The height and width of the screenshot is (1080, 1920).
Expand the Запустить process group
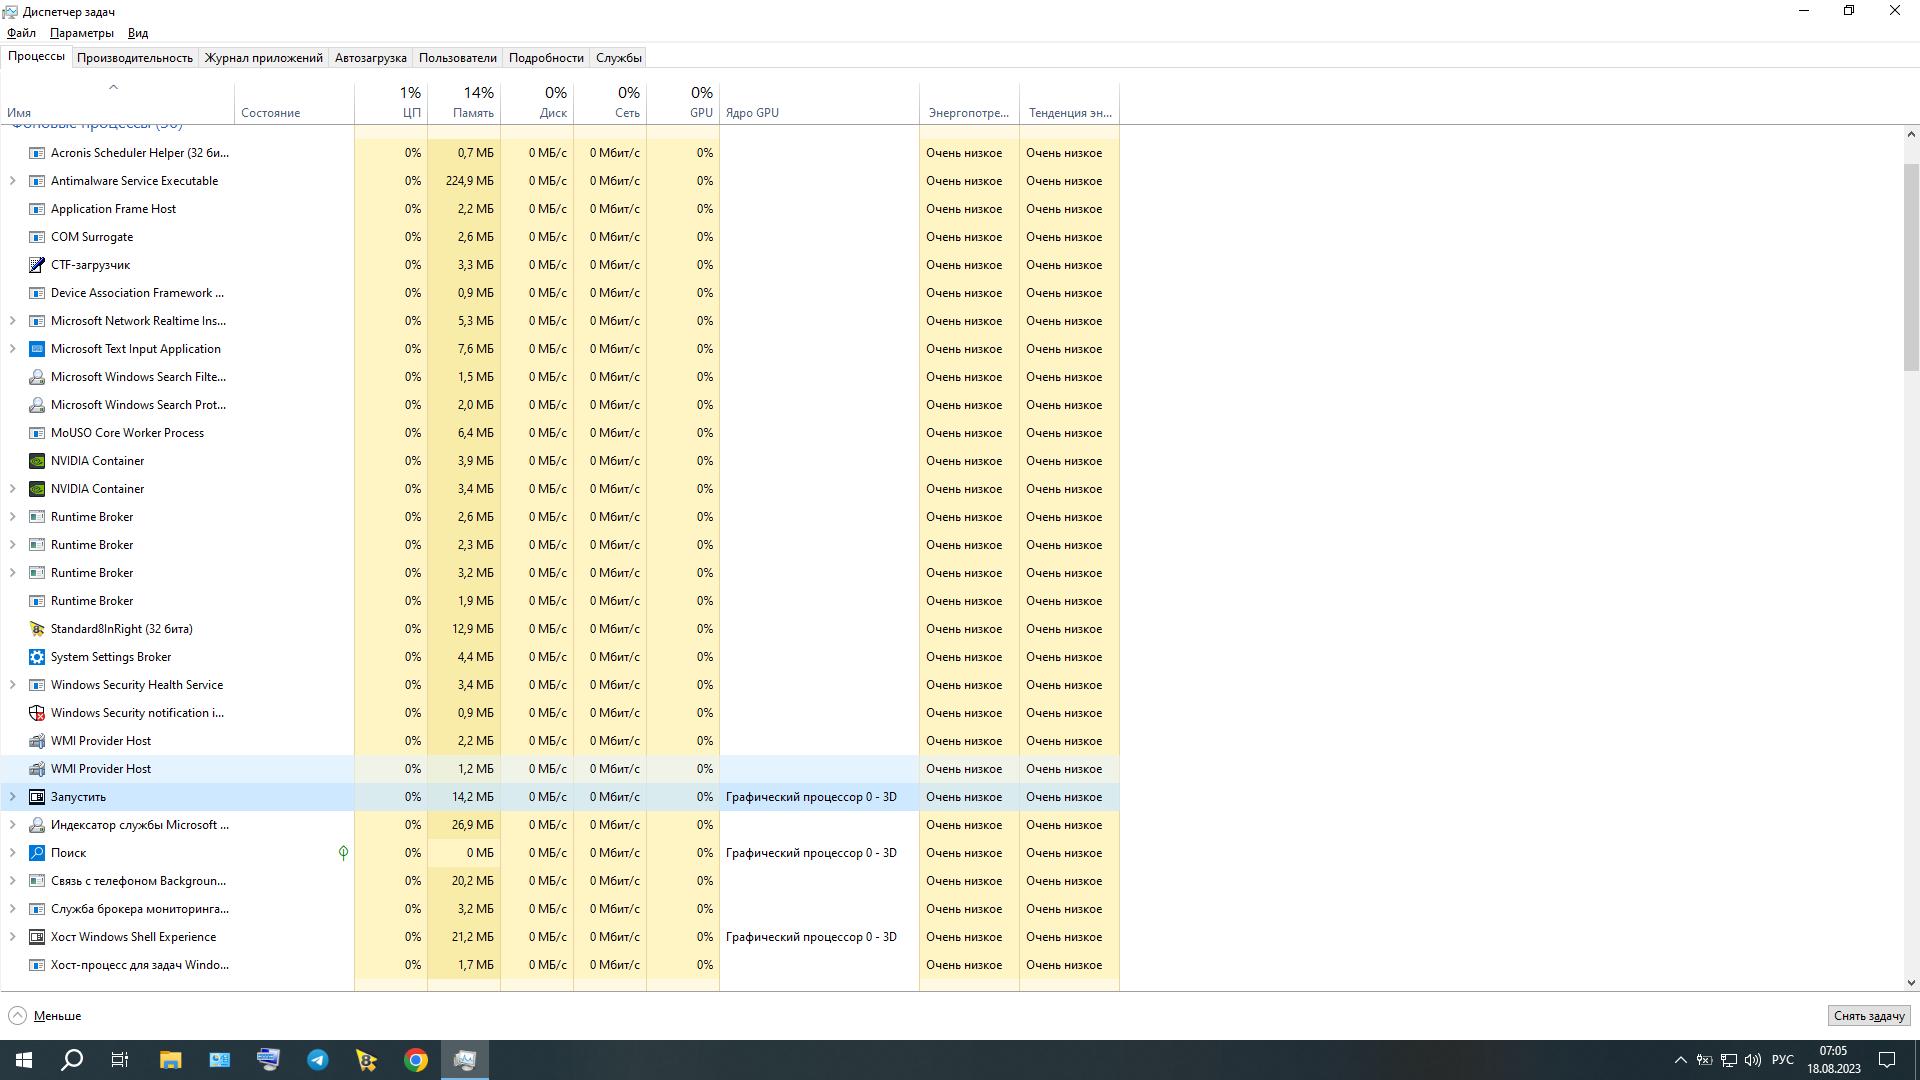[12, 797]
